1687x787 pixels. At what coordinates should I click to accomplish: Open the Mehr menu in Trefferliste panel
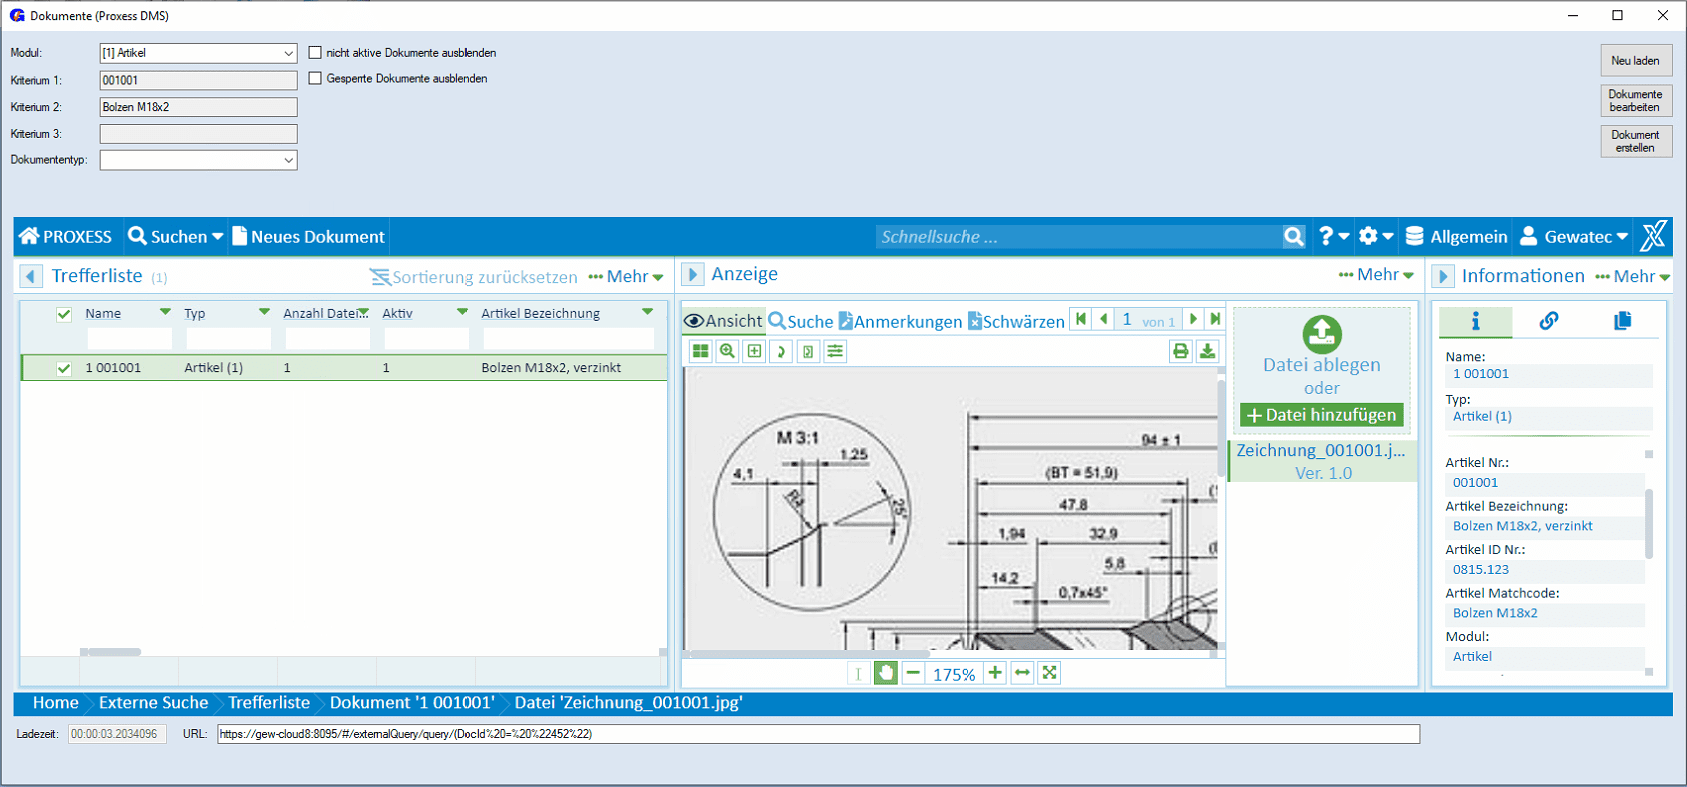coord(626,276)
